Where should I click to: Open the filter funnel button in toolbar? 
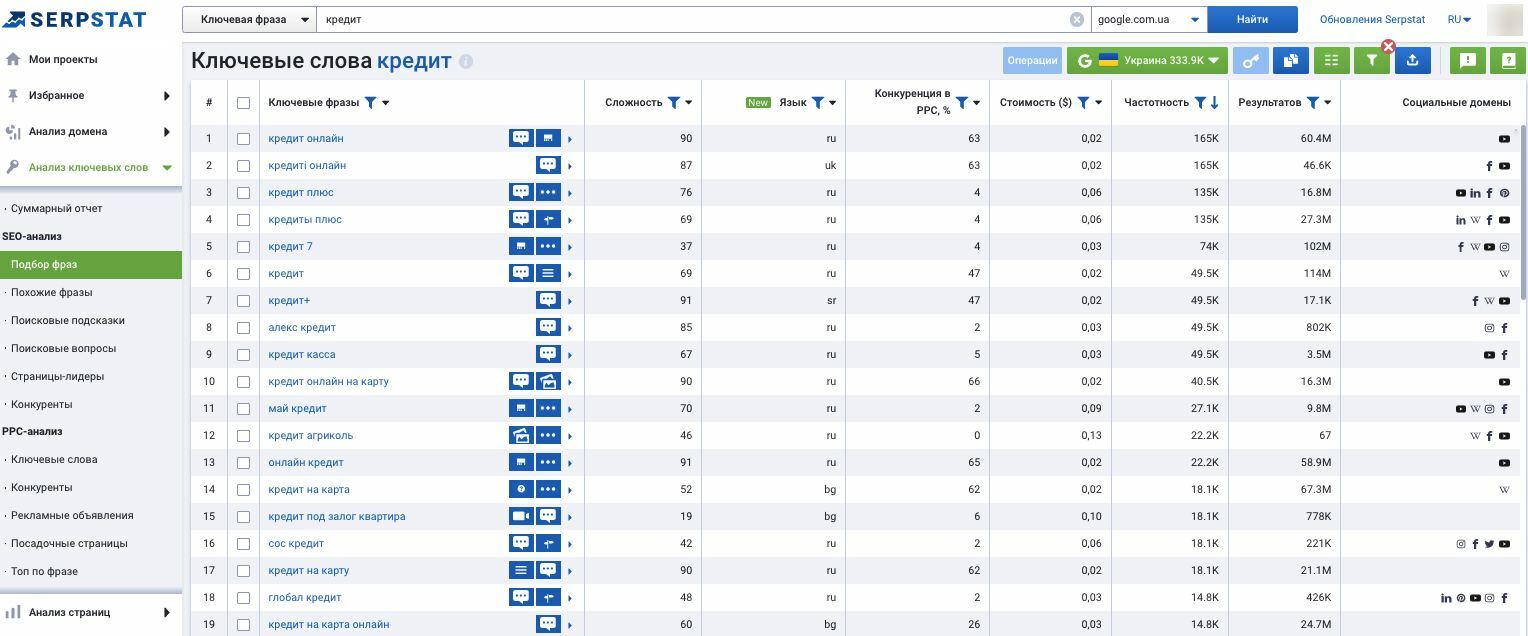[x=1372, y=60]
